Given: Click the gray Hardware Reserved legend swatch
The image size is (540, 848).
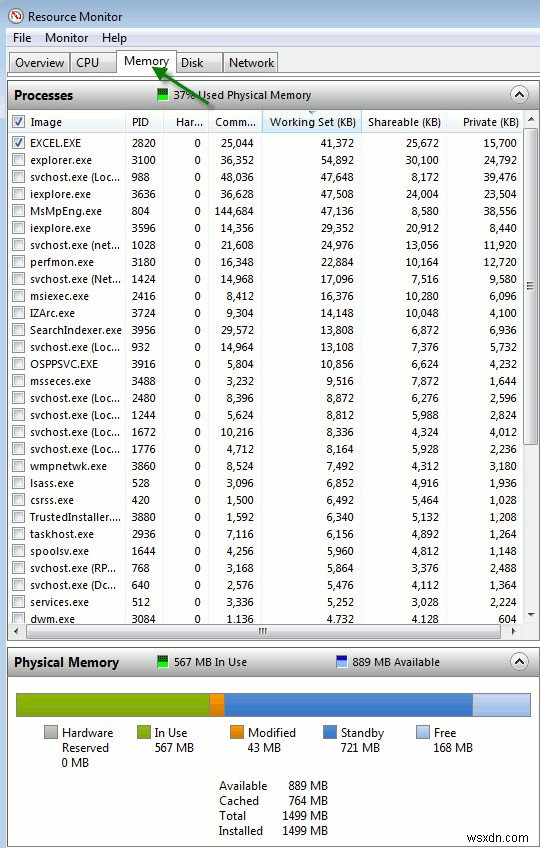Looking at the screenshot, I should [x=51, y=732].
